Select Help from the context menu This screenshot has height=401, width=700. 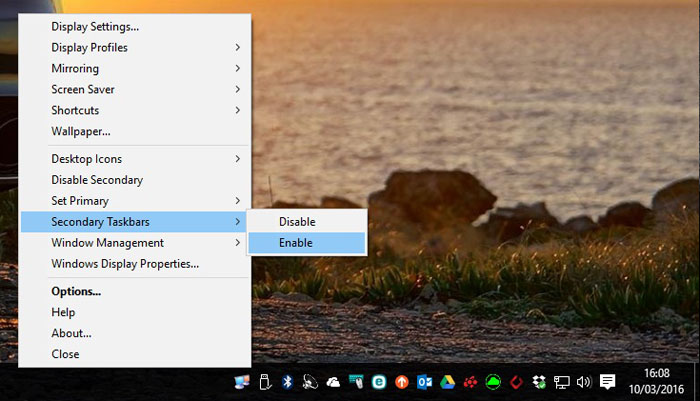coord(134,312)
